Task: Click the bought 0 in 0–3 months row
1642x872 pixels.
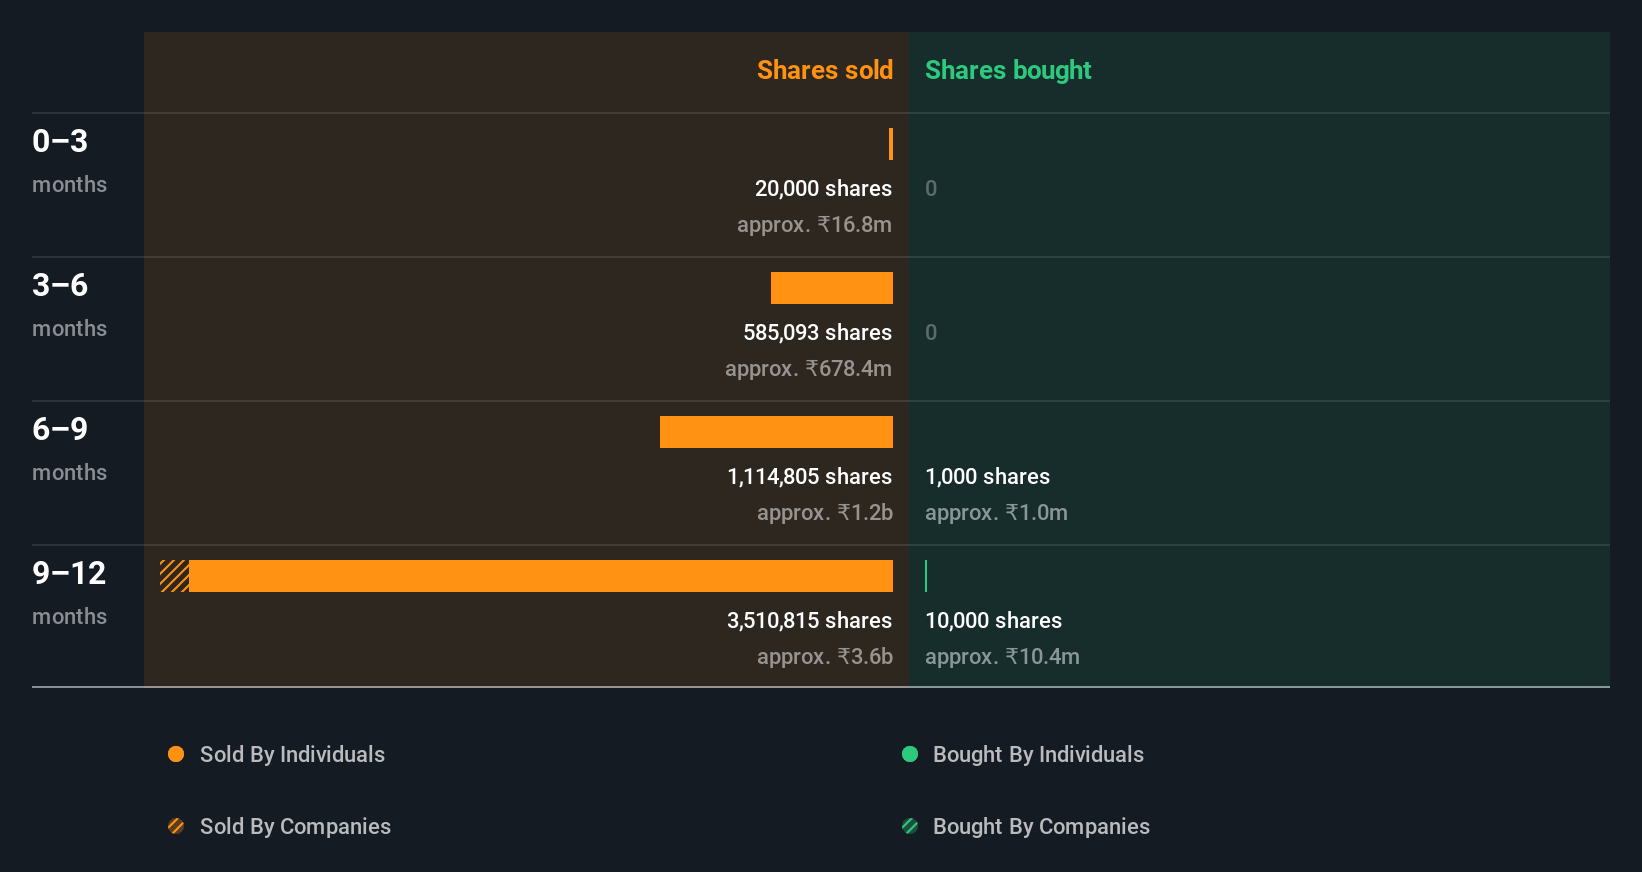Action: pos(931,188)
